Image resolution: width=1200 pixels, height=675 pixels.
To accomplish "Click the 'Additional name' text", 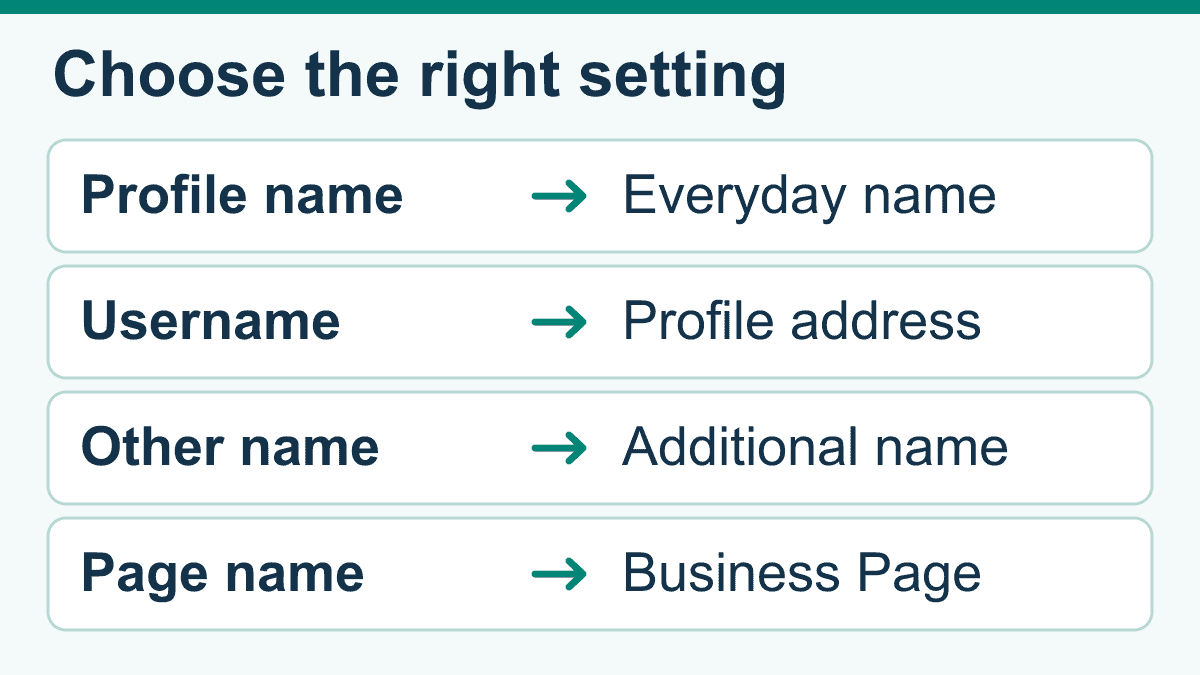I will pyautogui.click(x=815, y=448).
